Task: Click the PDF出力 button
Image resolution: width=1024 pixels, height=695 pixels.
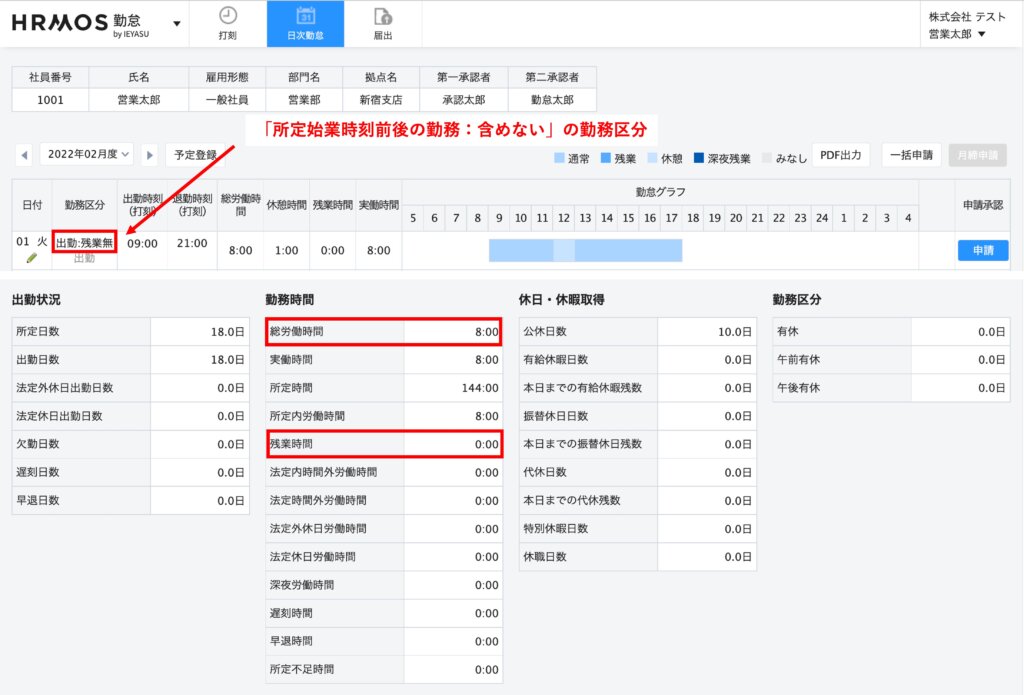Action: (840, 155)
